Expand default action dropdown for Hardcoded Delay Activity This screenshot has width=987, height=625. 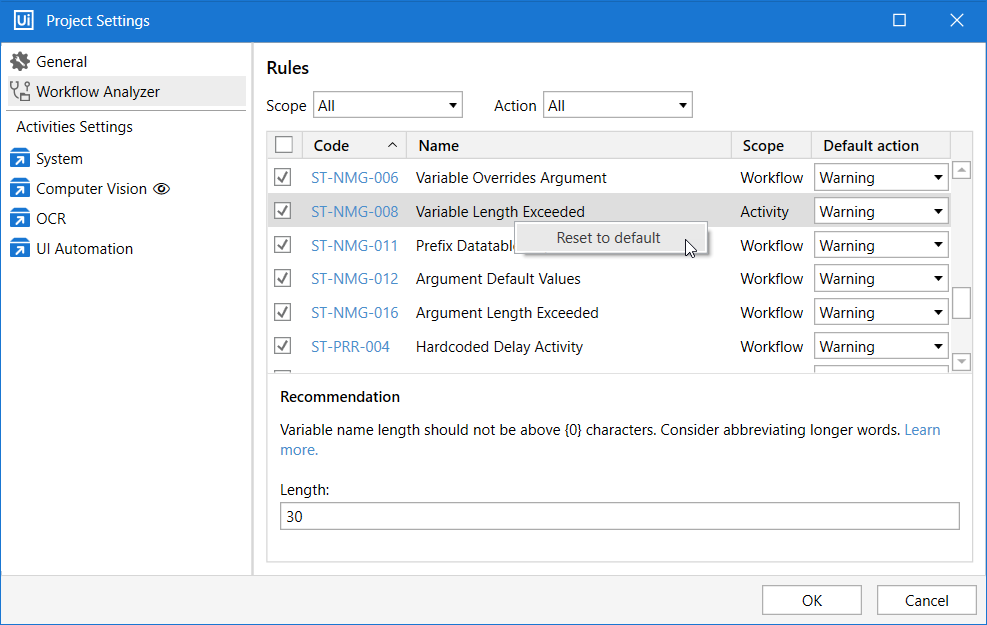(x=881, y=347)
